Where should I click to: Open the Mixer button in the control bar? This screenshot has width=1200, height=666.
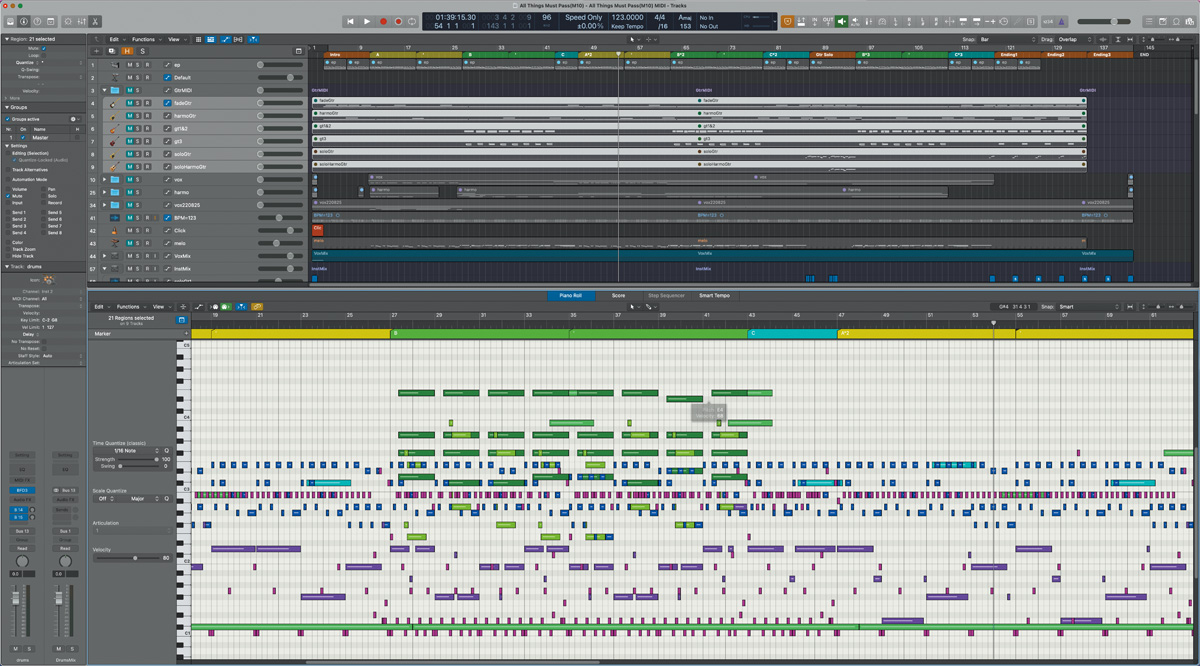point(82,22)
